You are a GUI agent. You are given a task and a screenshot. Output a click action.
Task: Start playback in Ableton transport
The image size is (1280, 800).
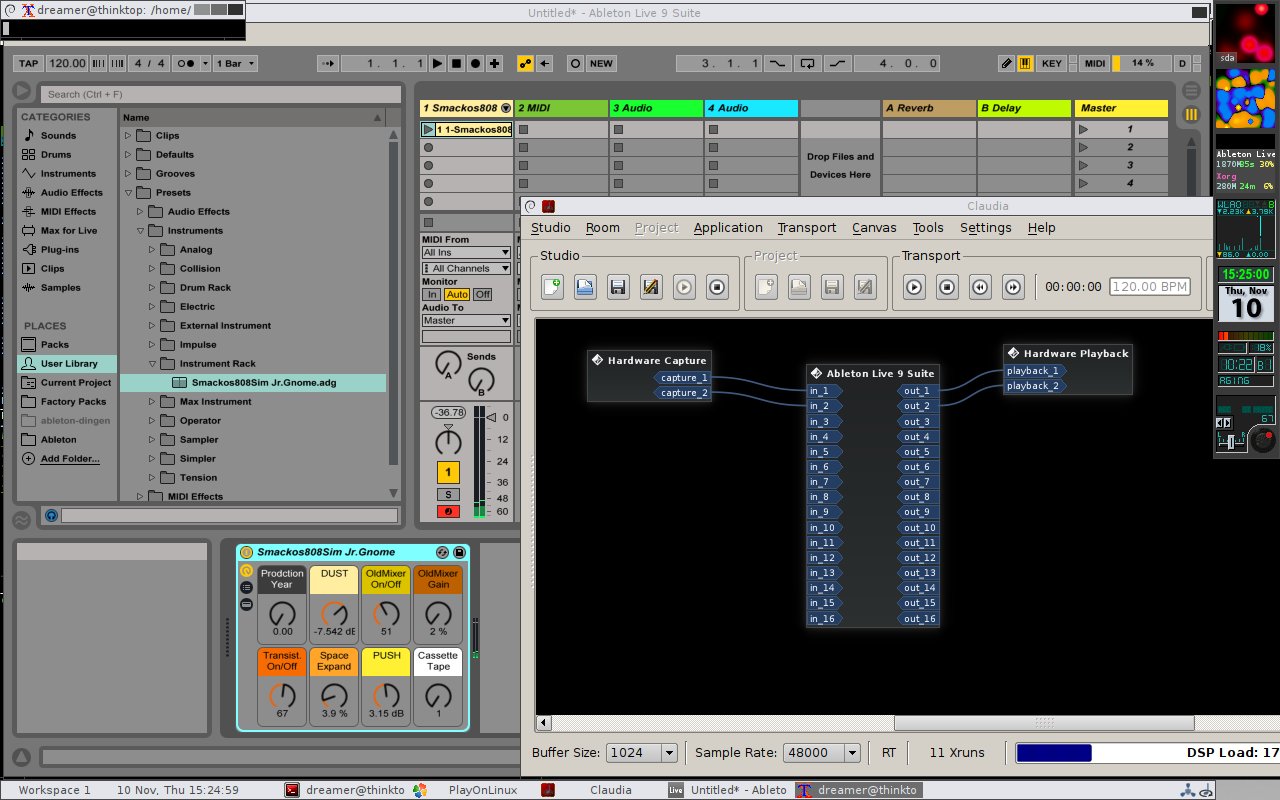[437, 63]
